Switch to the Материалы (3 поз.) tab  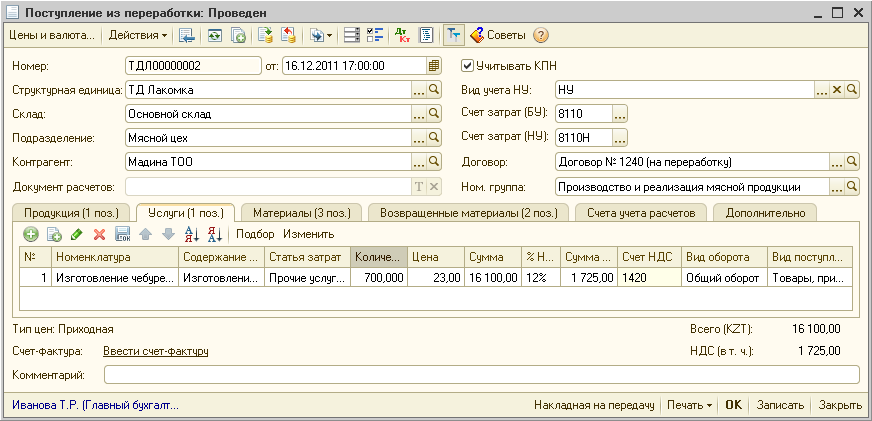(x=301, y=212)
